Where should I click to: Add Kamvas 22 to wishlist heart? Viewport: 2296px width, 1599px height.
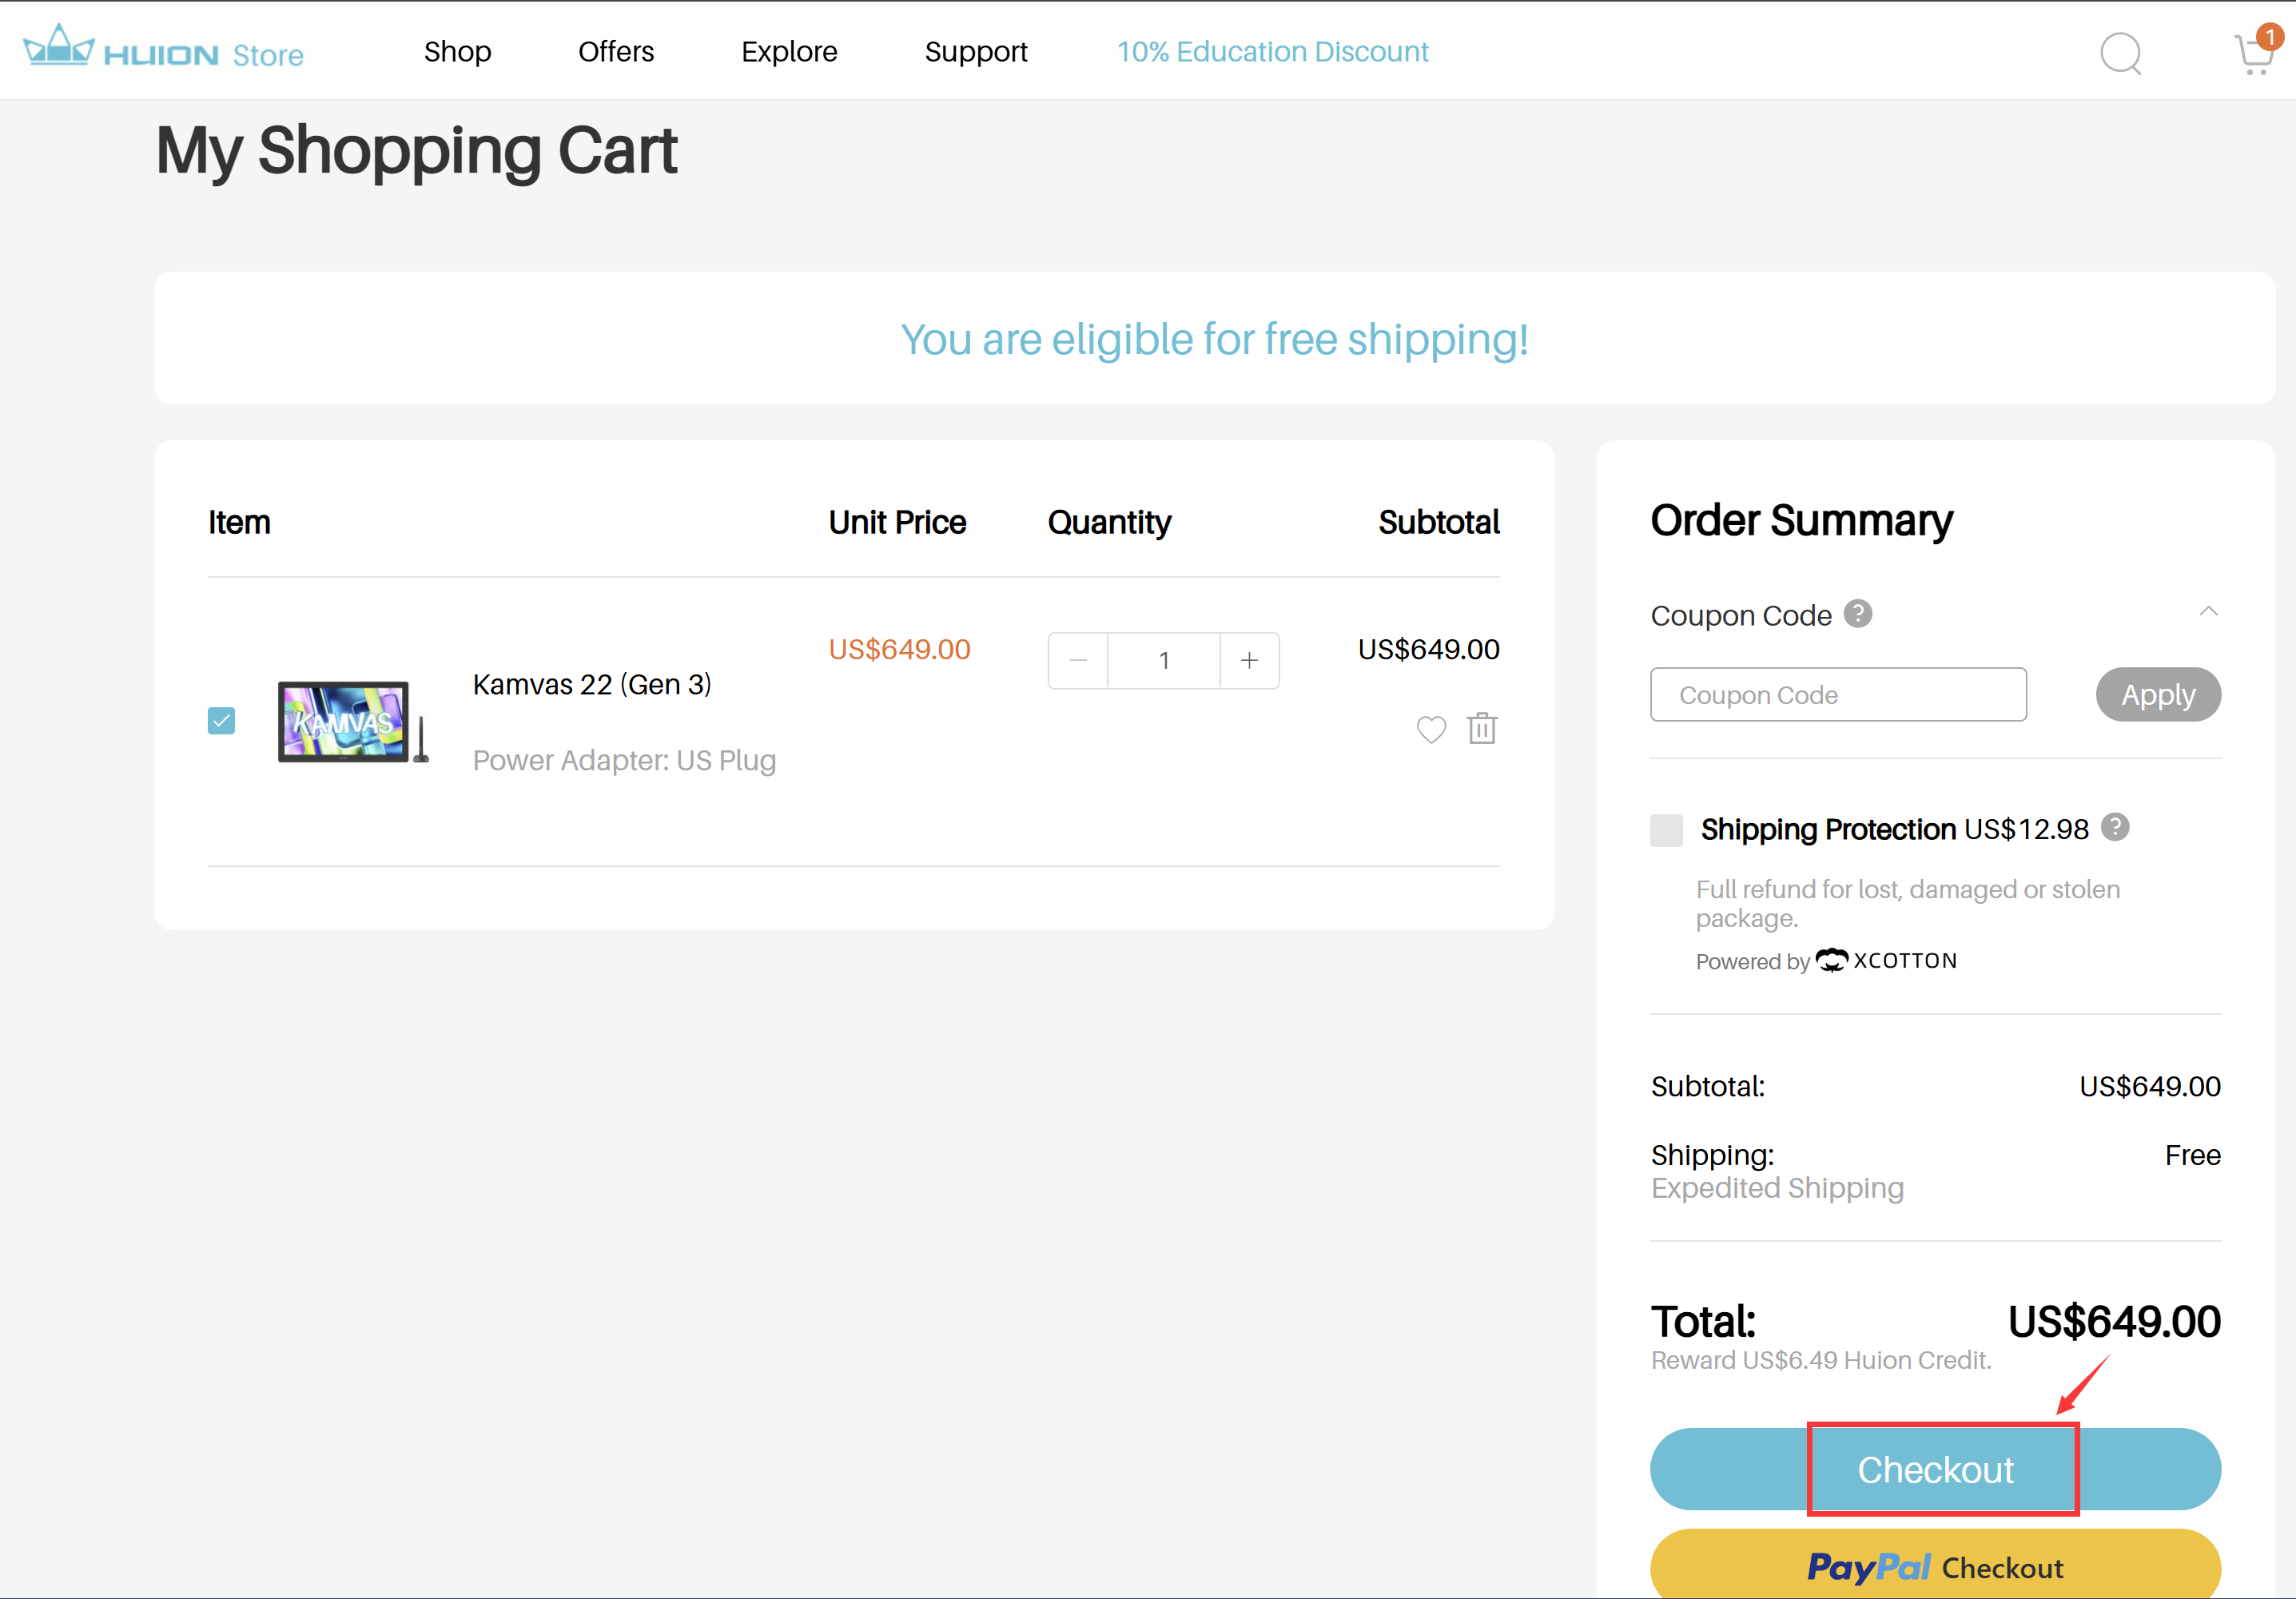(x=1431, y=730)
